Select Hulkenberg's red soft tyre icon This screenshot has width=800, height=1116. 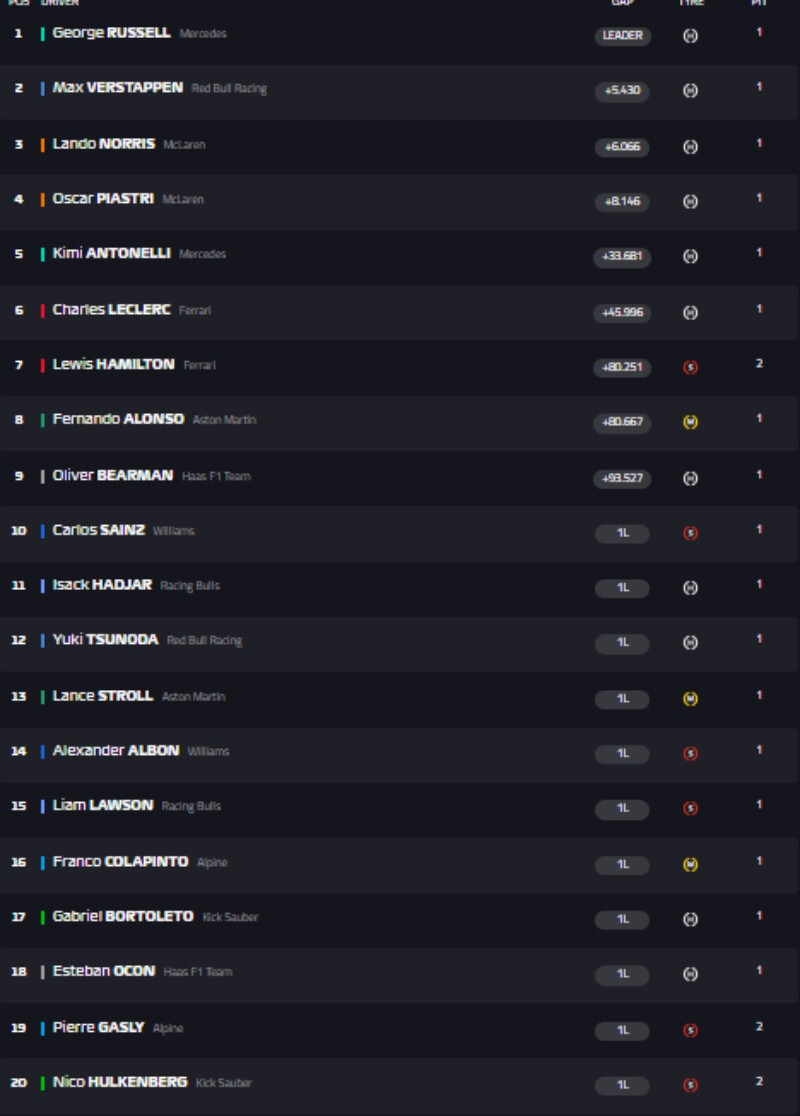(x=690, y=1085)
